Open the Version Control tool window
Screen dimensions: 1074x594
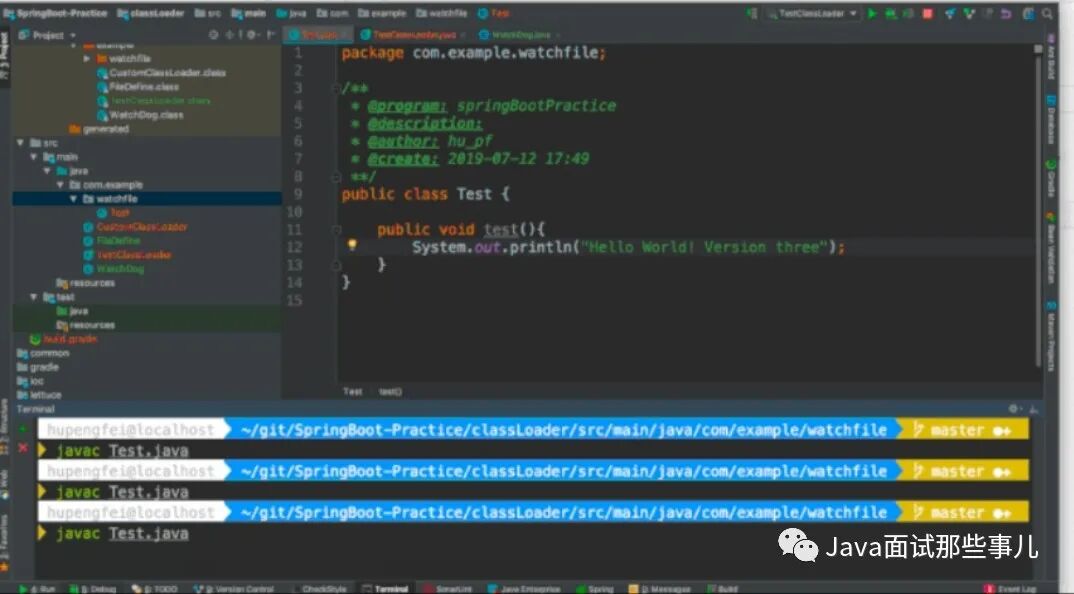[x=234, y=589]
